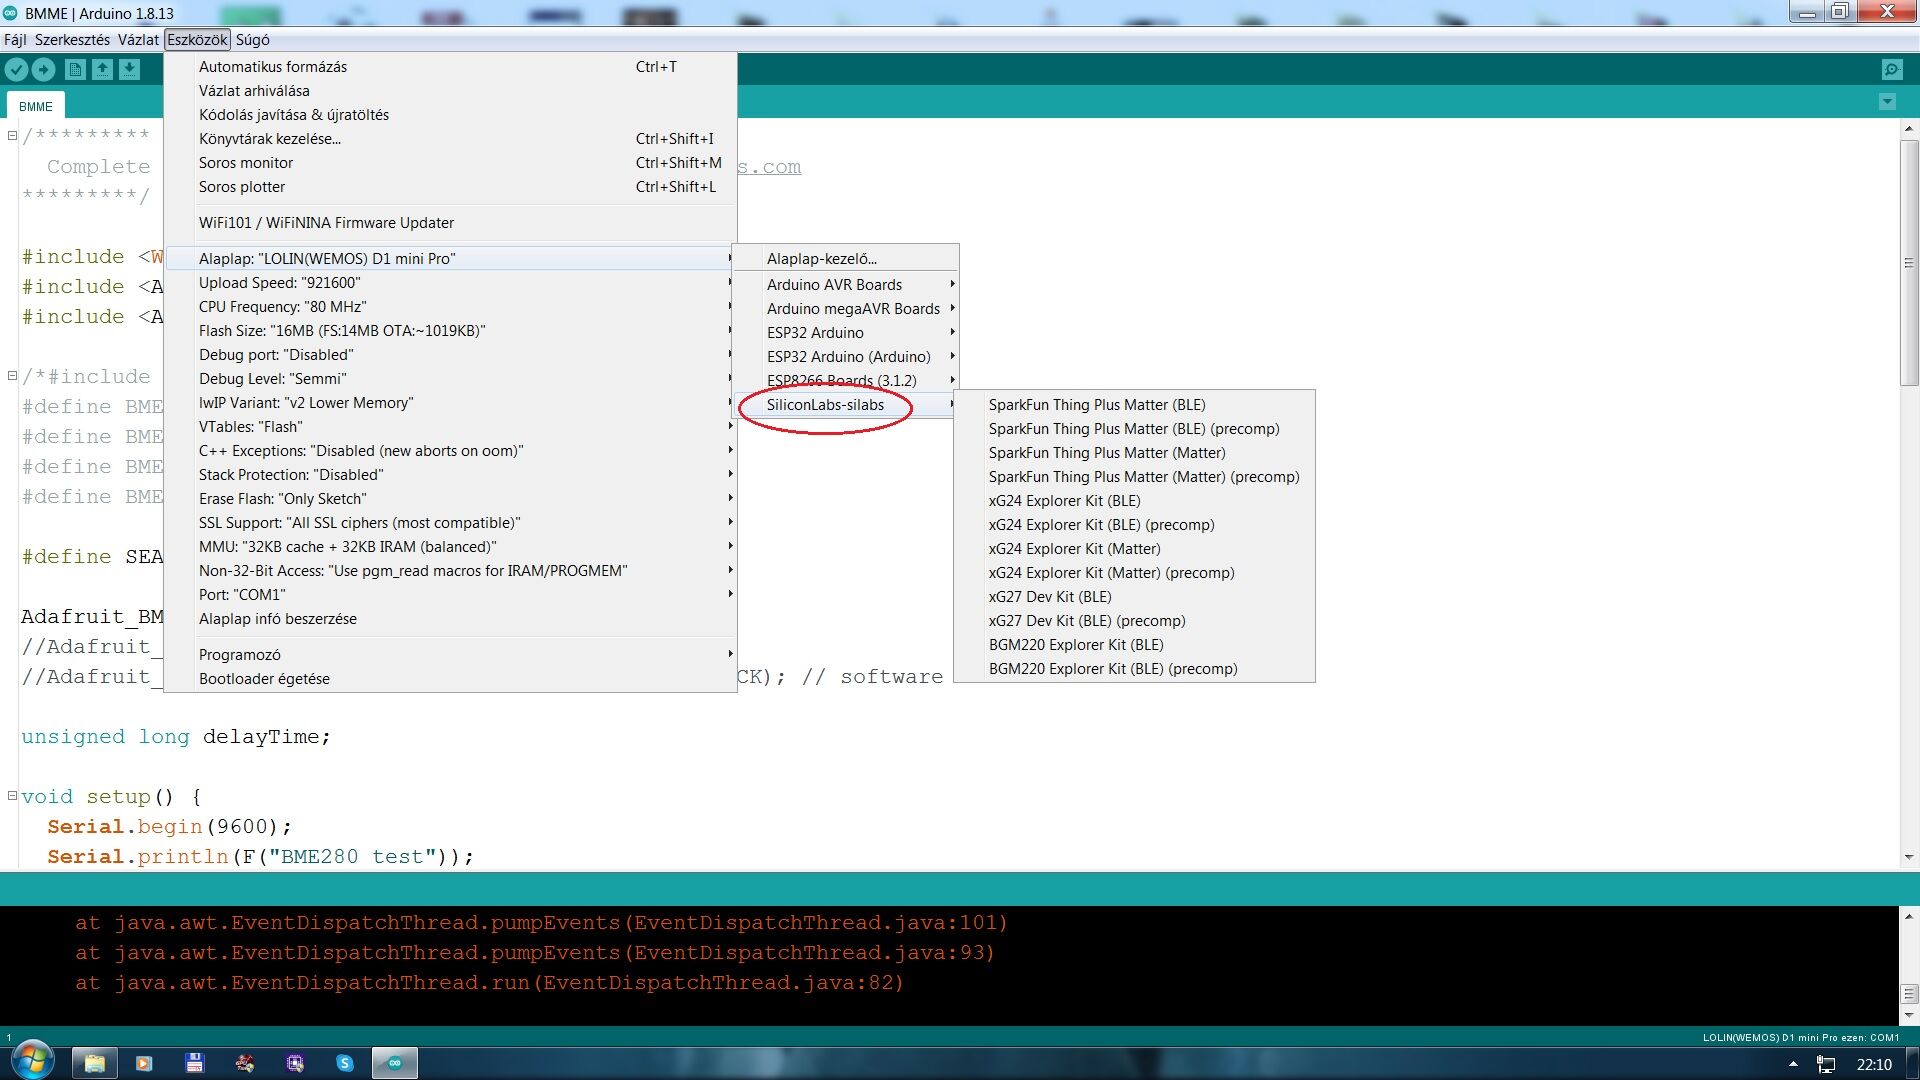The image size is (1920, 1080).
Task: Click status text LOLIN(WEMOS) D1 mini Pro ezen: COM1
Action: point(1800,1037)
